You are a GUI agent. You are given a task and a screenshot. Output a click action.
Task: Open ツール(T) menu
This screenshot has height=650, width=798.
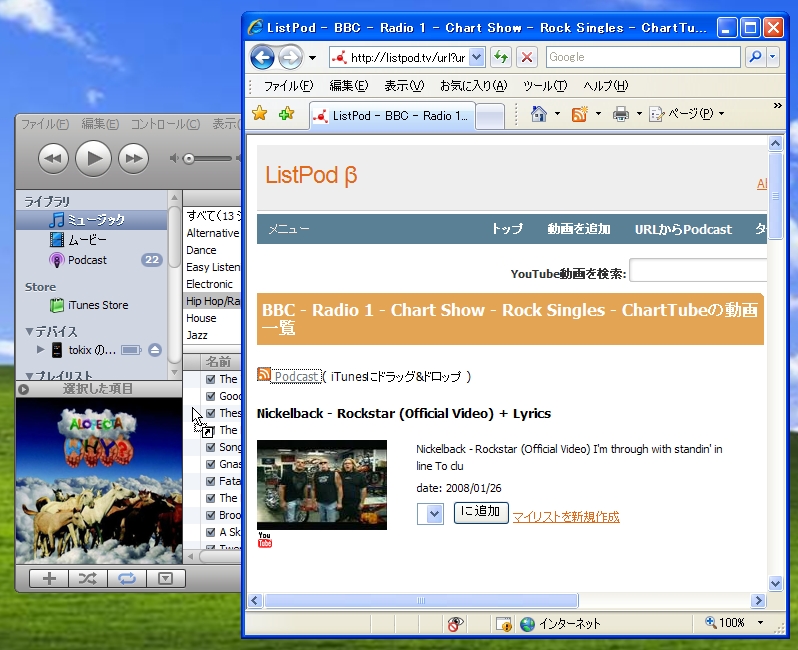(545, 86)
